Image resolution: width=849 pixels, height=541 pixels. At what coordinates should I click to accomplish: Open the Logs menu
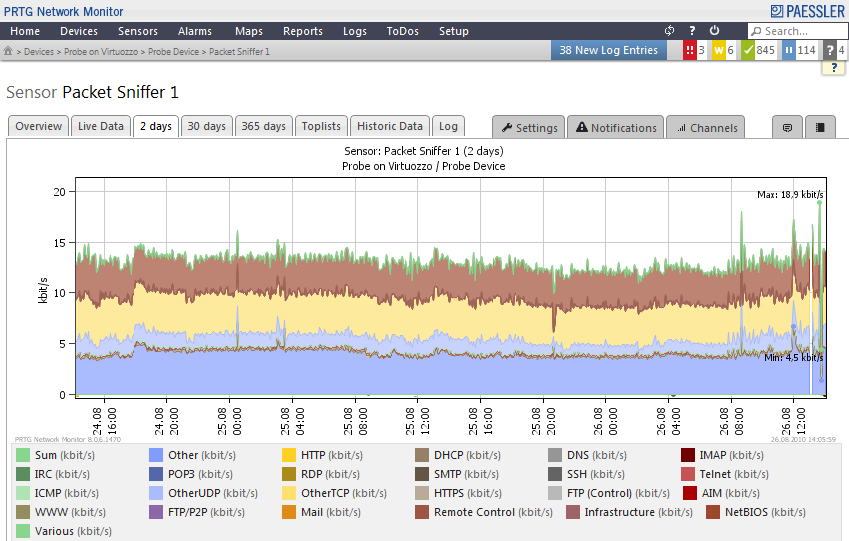[355, 31]
